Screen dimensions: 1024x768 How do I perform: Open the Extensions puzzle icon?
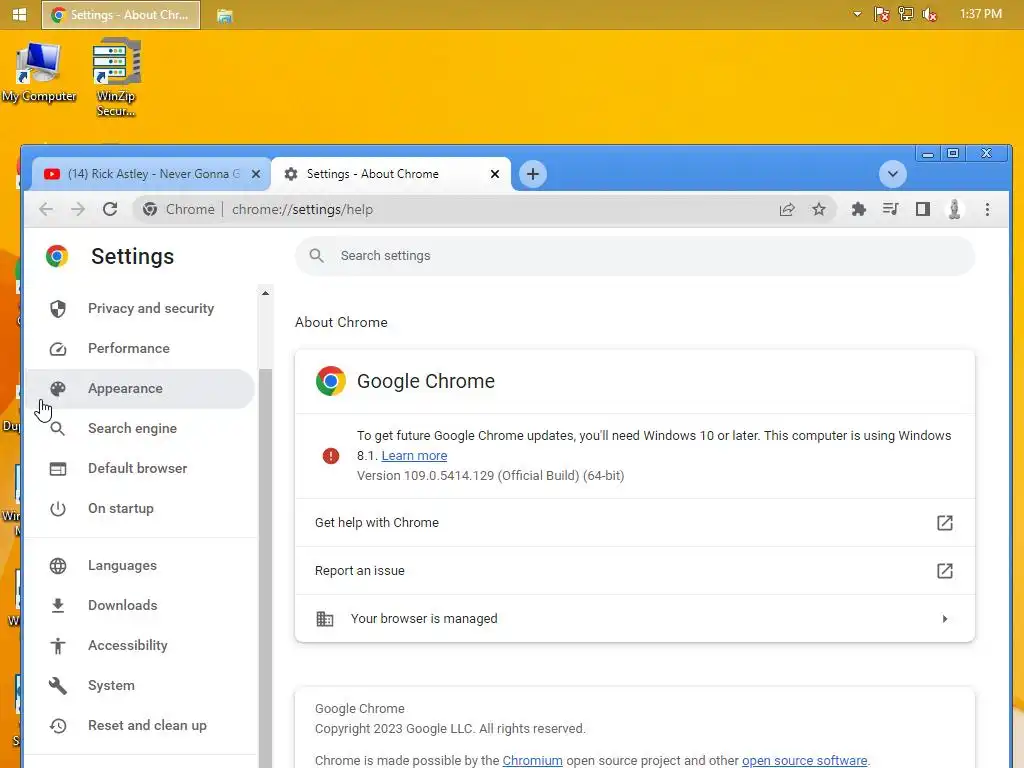tap(859, 209)
